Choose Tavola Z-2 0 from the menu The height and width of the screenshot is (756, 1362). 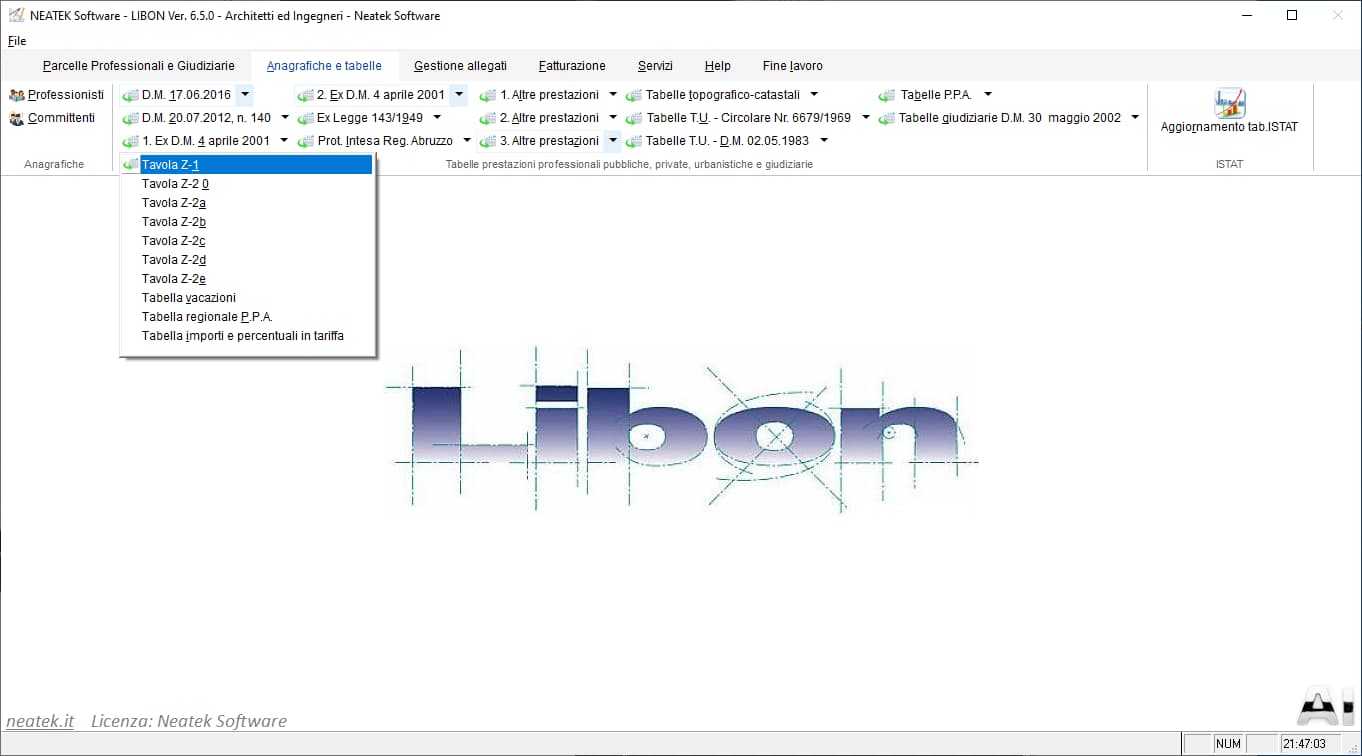coord(247,184)
